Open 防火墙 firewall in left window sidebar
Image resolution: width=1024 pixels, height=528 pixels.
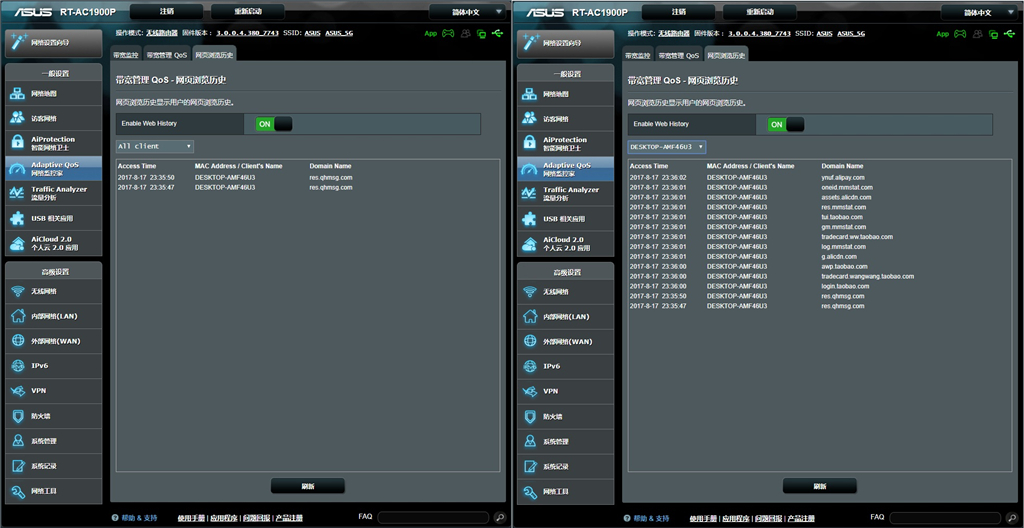pyautogui.click(x=54, y=416)
